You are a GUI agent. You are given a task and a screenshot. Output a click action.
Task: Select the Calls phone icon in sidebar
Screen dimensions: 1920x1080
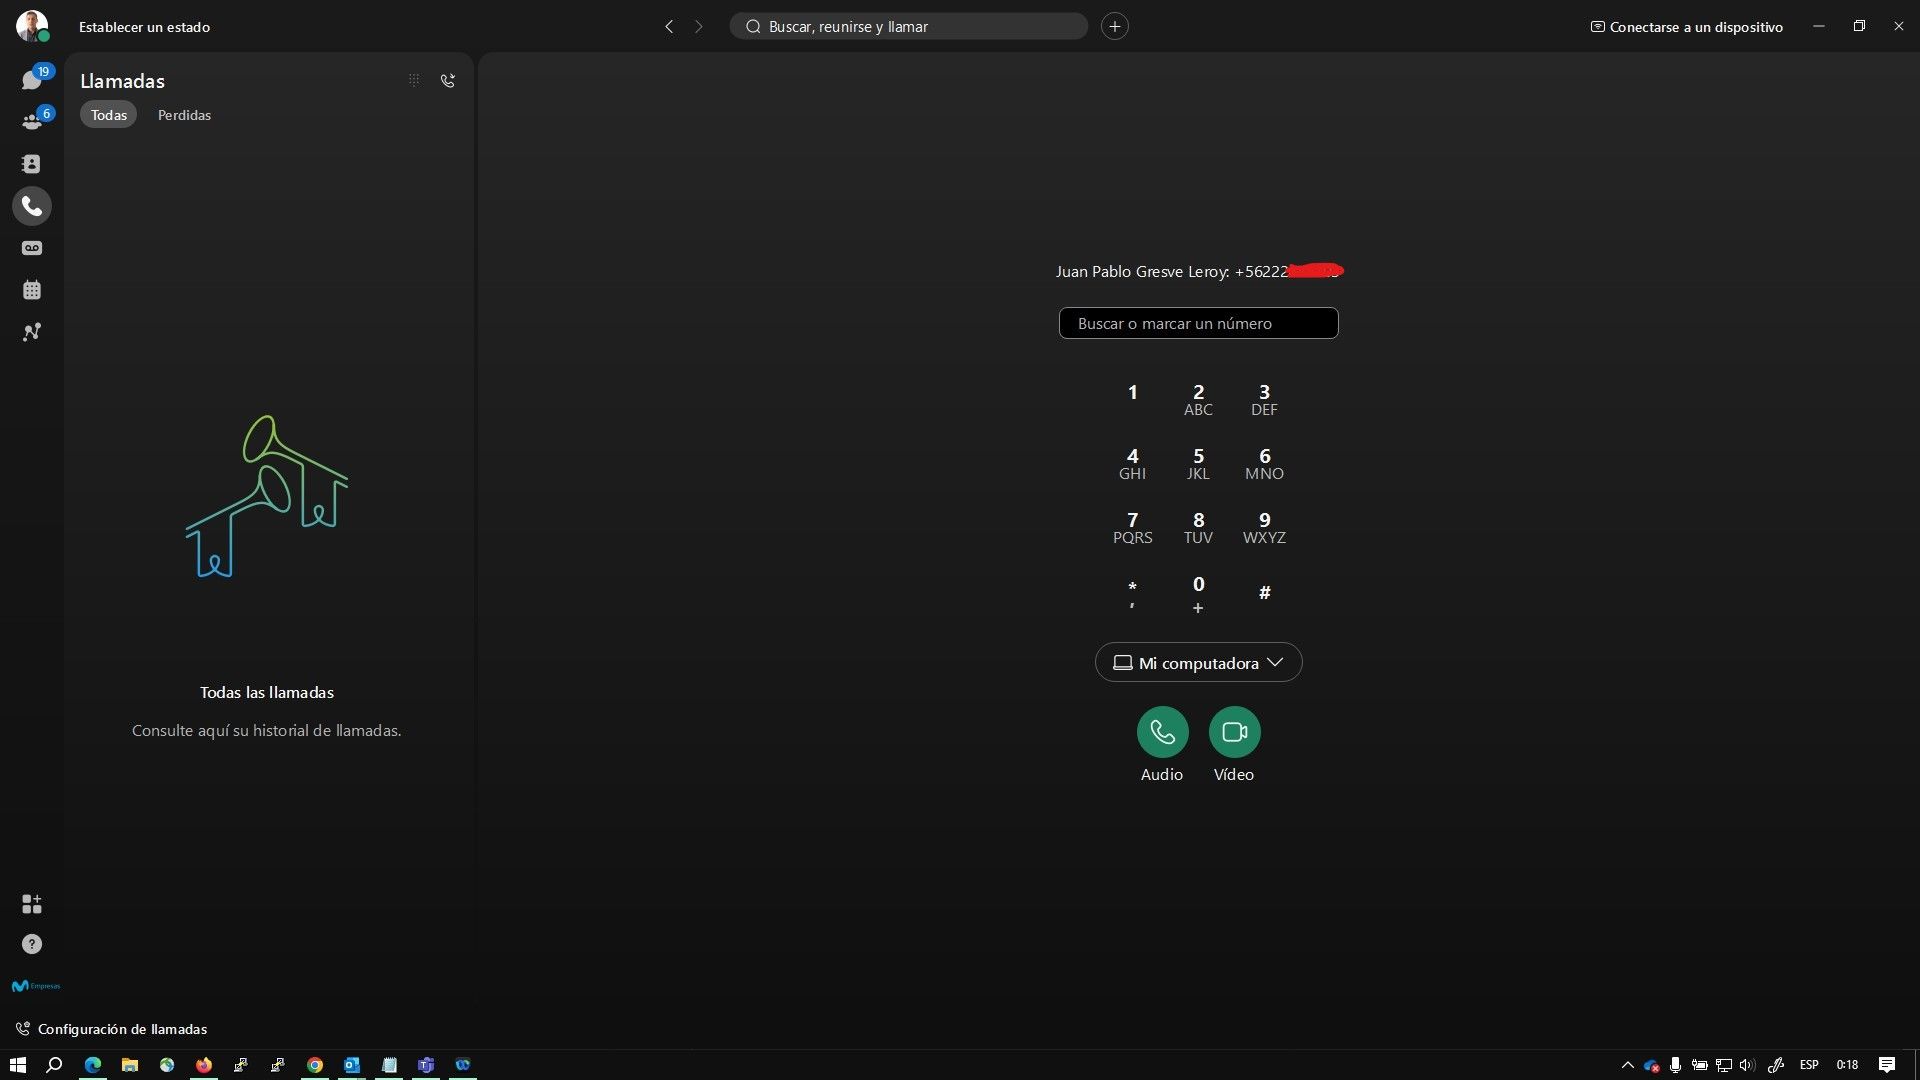32,206
